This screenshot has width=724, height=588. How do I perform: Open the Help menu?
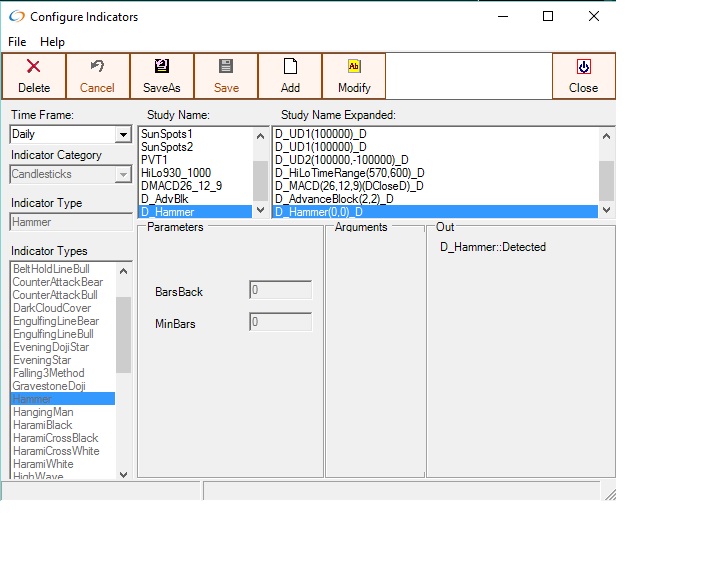point(52,42)
